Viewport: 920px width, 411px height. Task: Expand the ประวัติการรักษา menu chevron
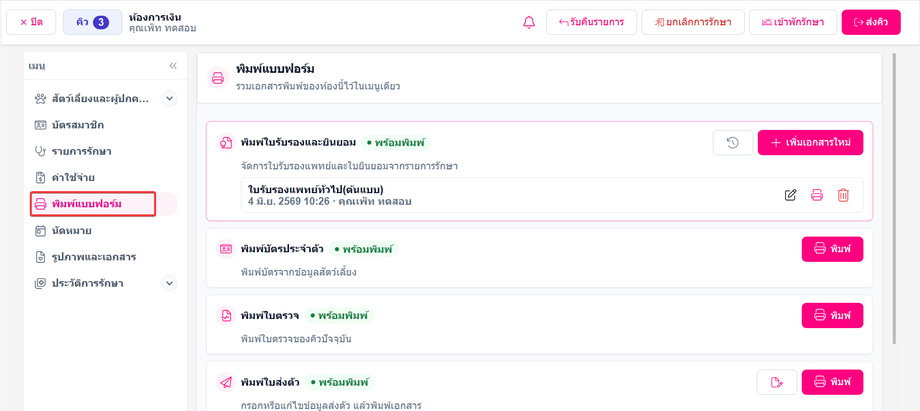[169, 284]
